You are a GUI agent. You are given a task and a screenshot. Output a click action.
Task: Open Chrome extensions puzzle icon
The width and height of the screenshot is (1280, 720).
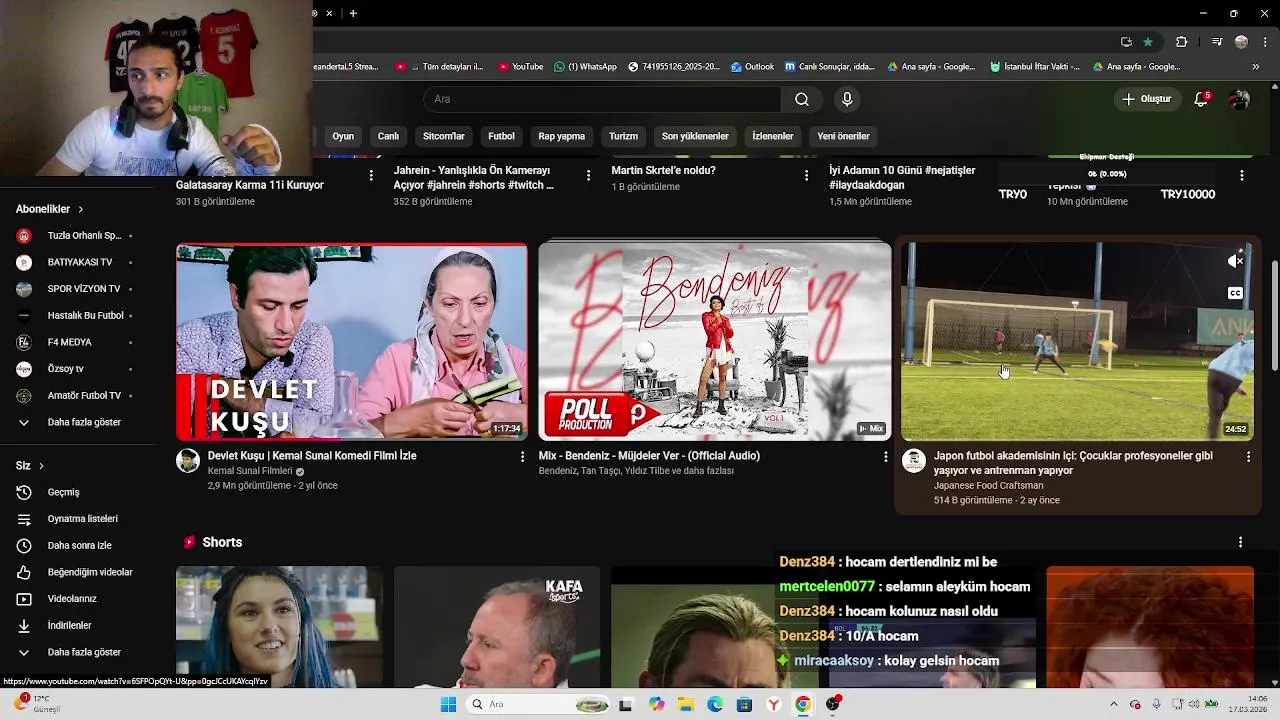point(1181,42)
